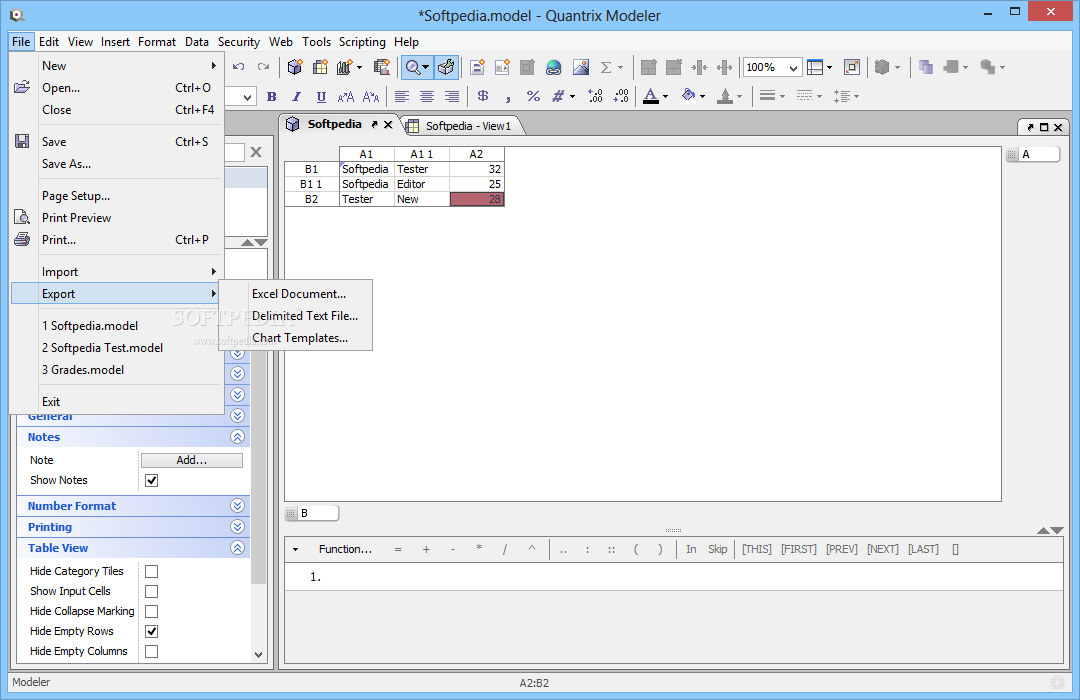The height and width of the screenshot is (700, 1080).
Task: Expand the Number Format section
Action: pos(237,506)
